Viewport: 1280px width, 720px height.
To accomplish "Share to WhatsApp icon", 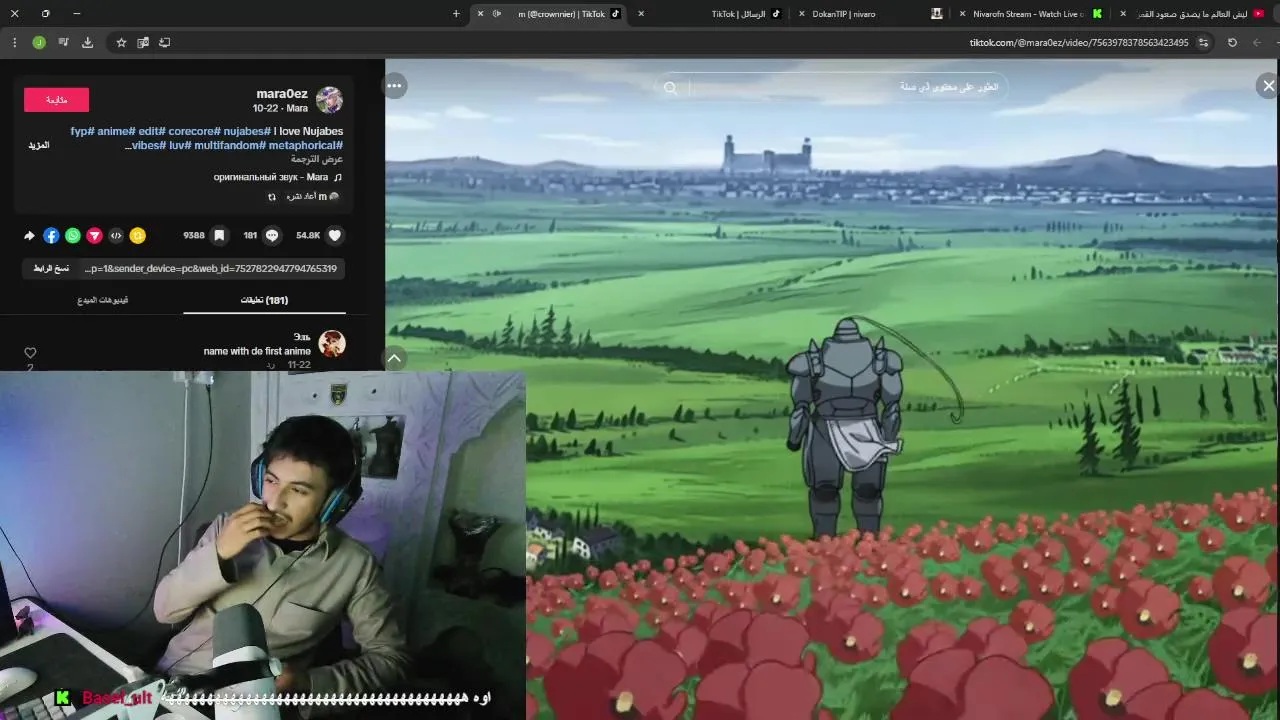I will [73, 236].
